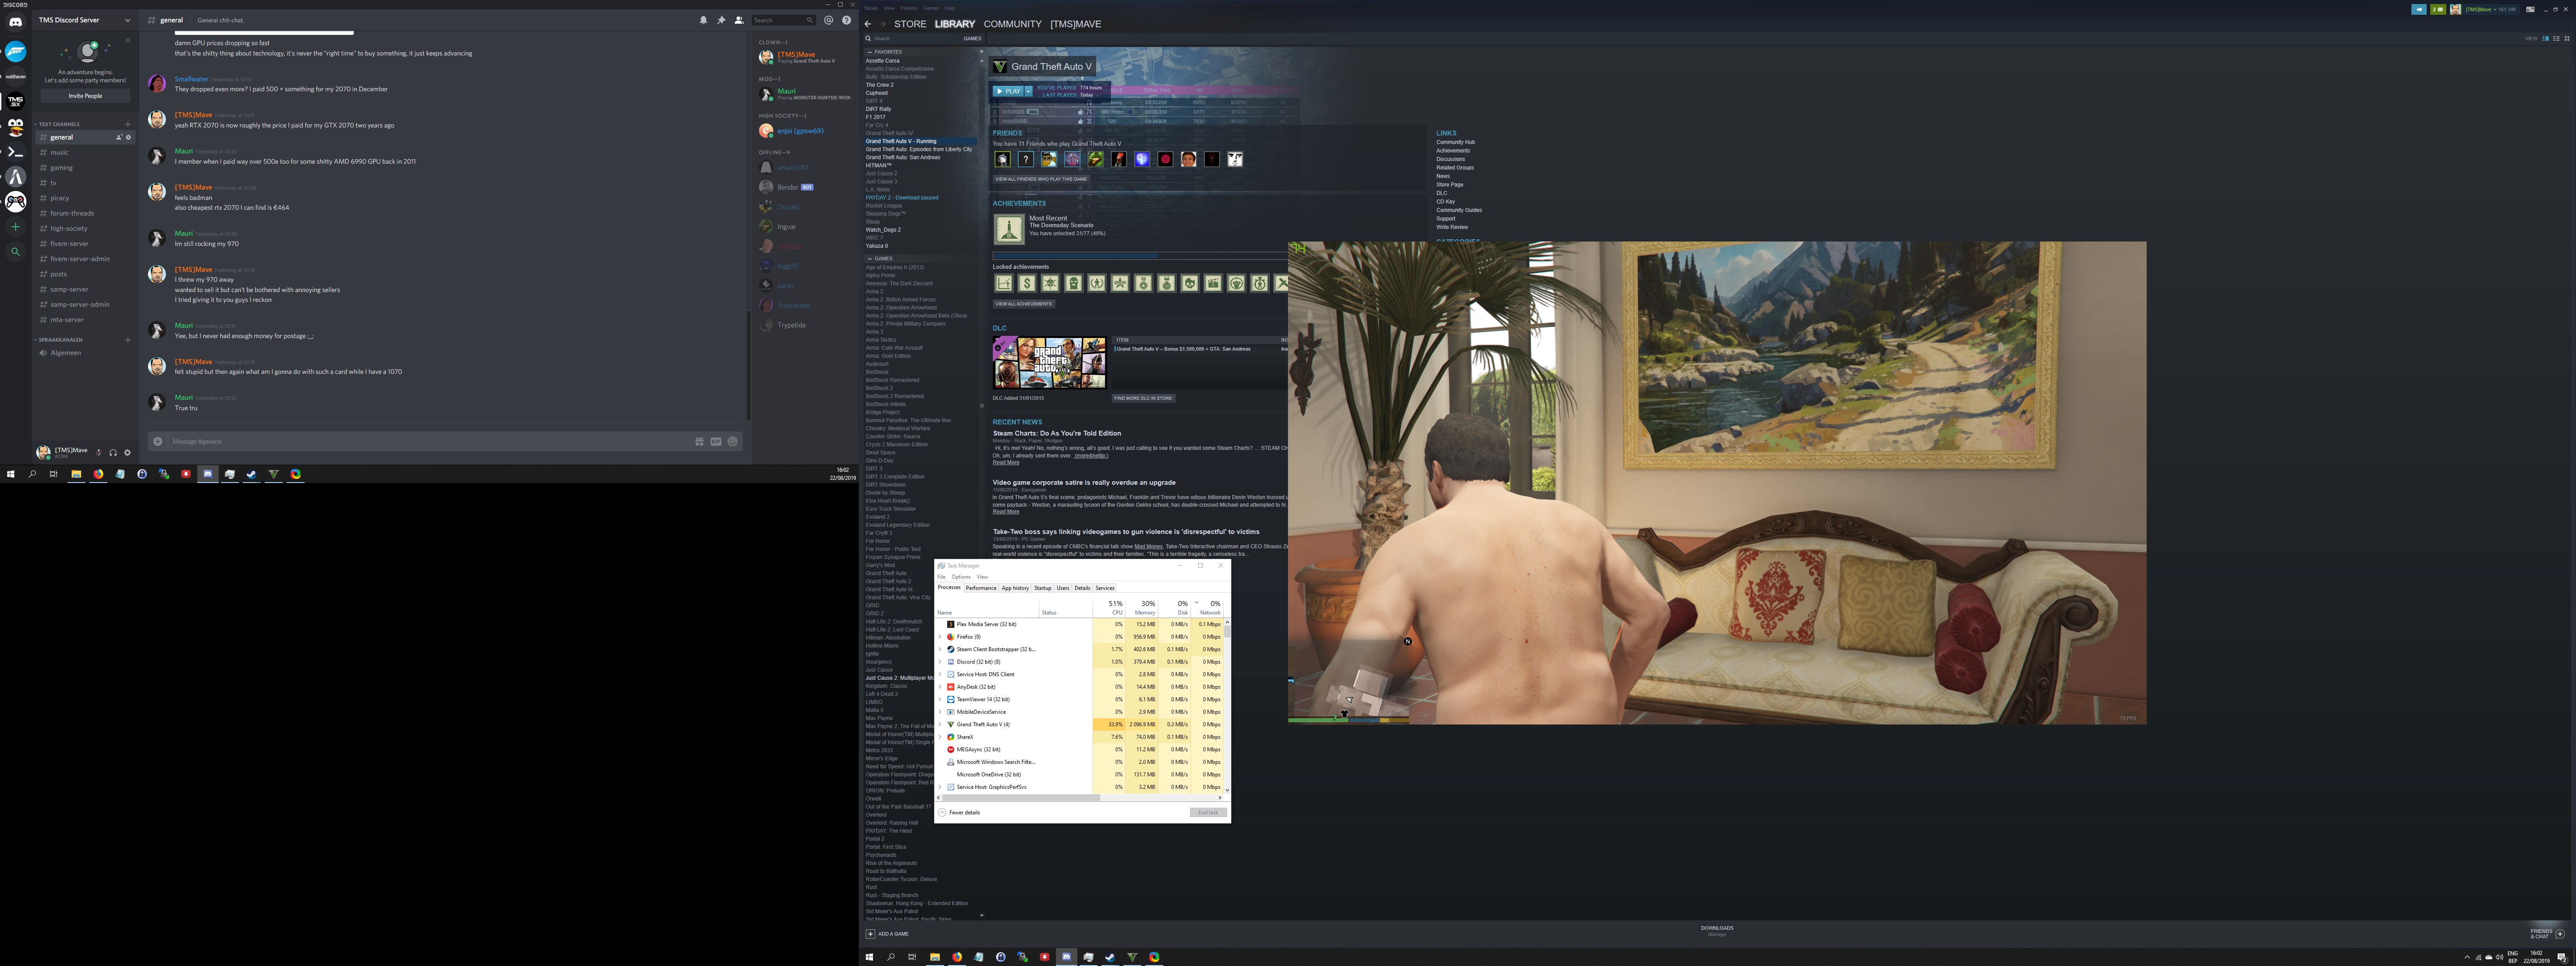
Task: Open general channel settings gear icon
Action: click(x=128, y=137)
